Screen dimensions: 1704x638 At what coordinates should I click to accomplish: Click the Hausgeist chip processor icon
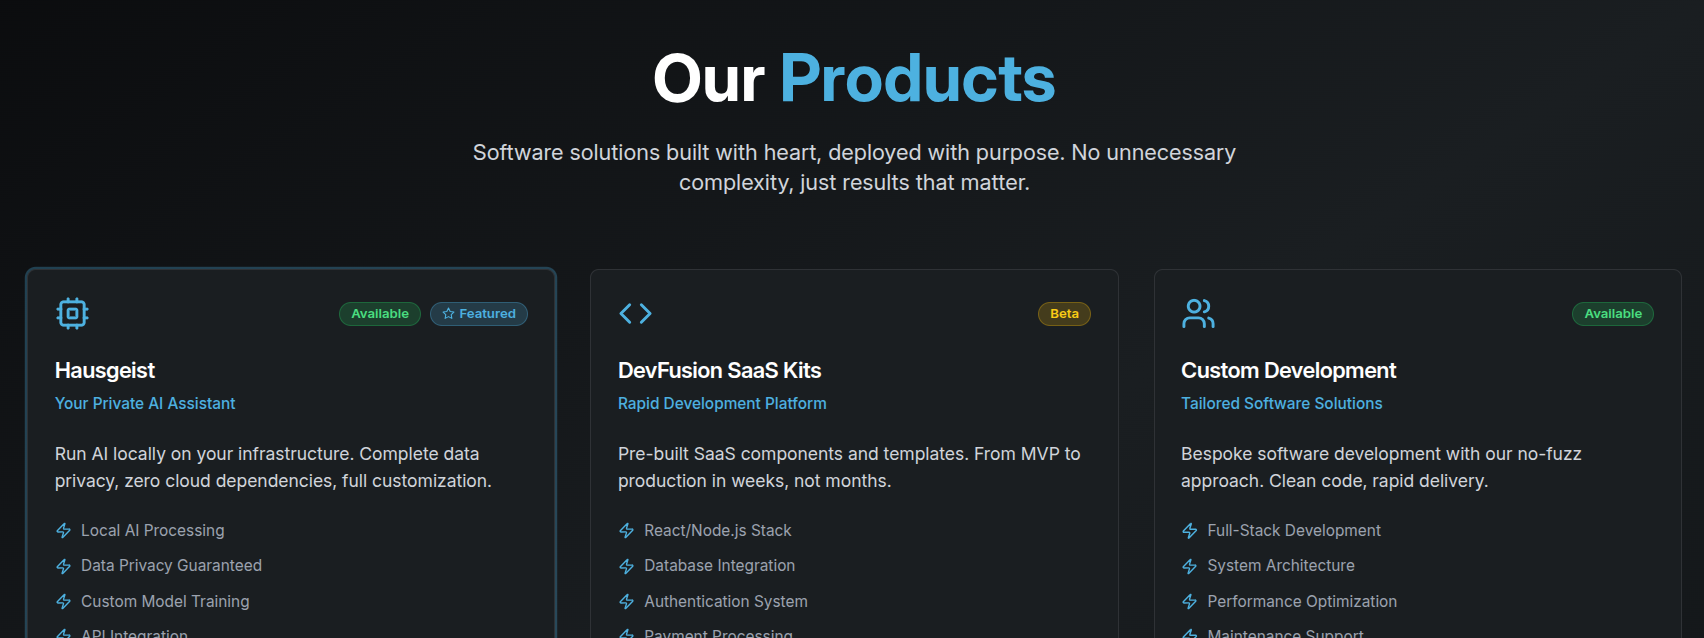[x=72, y=313]
